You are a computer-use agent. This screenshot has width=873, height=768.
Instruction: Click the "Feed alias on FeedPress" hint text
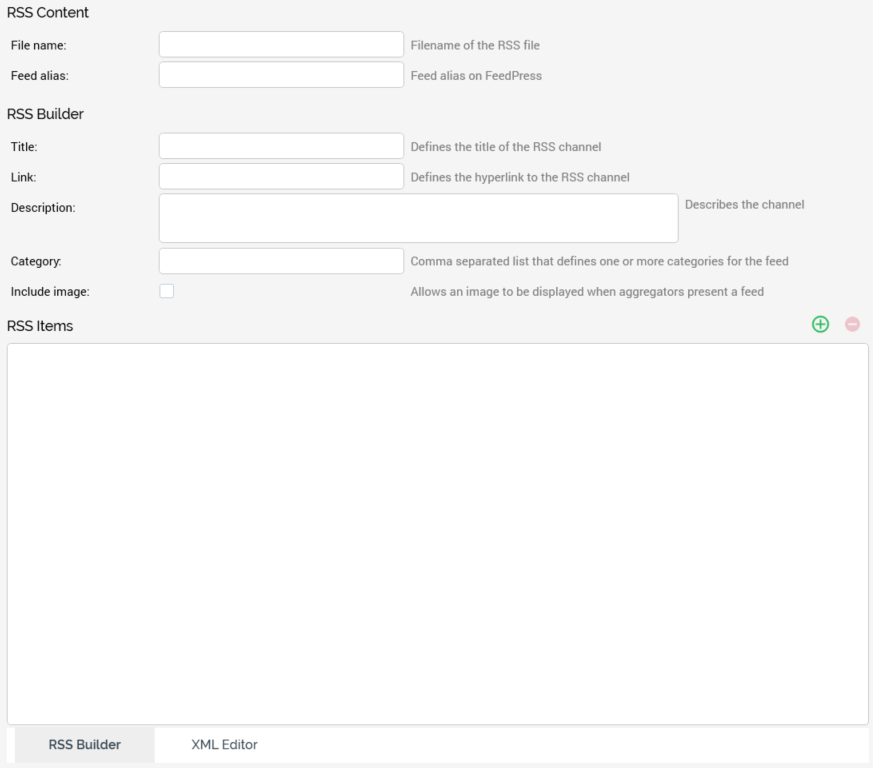pyautogui.click(x=476, y=76)
